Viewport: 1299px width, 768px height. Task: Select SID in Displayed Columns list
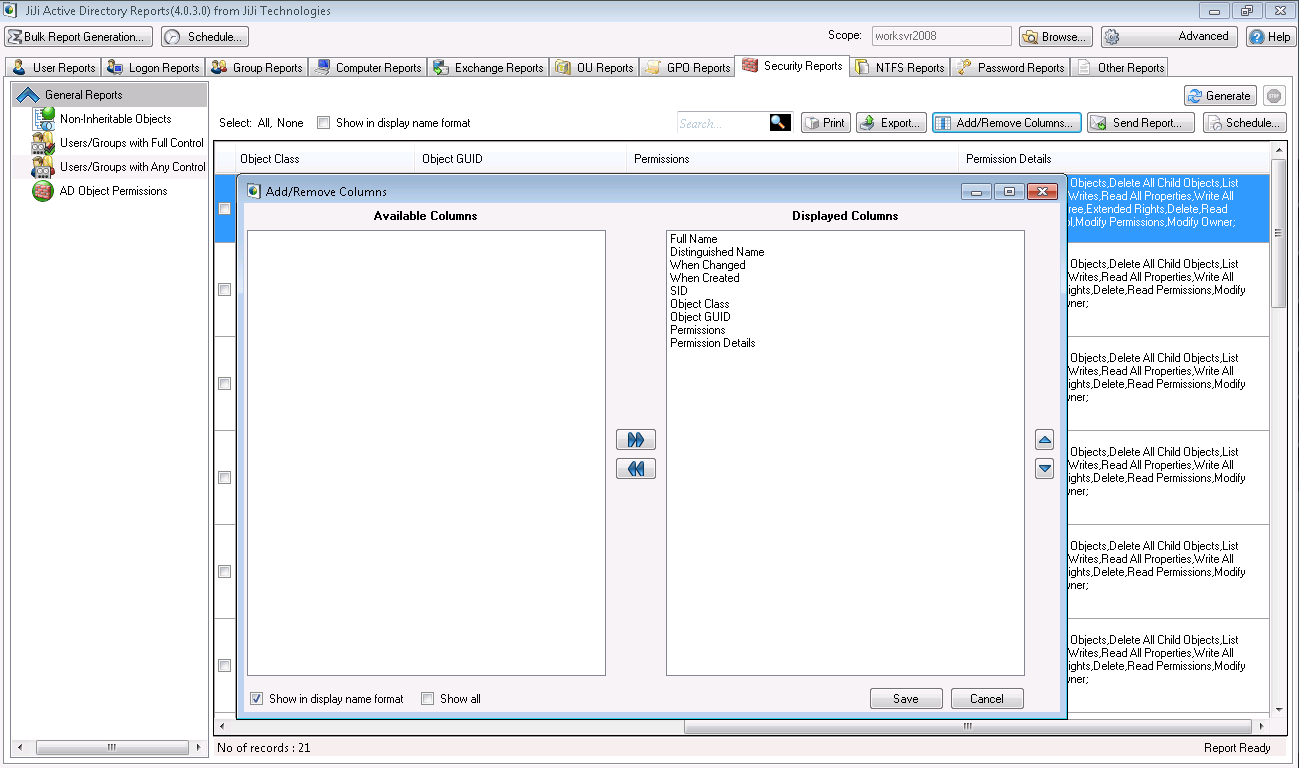(679, 291)
